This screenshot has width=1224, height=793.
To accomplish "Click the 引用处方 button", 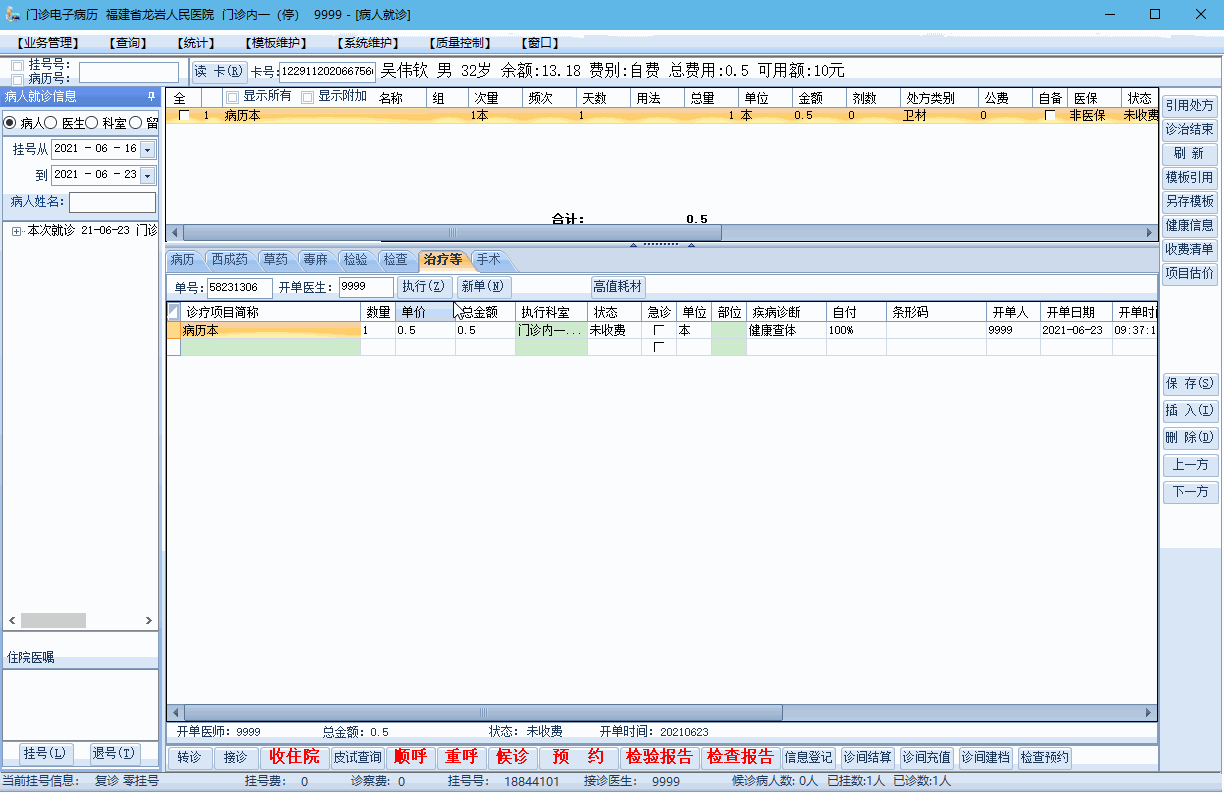I will pyautogui.click(x=1190, y=105).
